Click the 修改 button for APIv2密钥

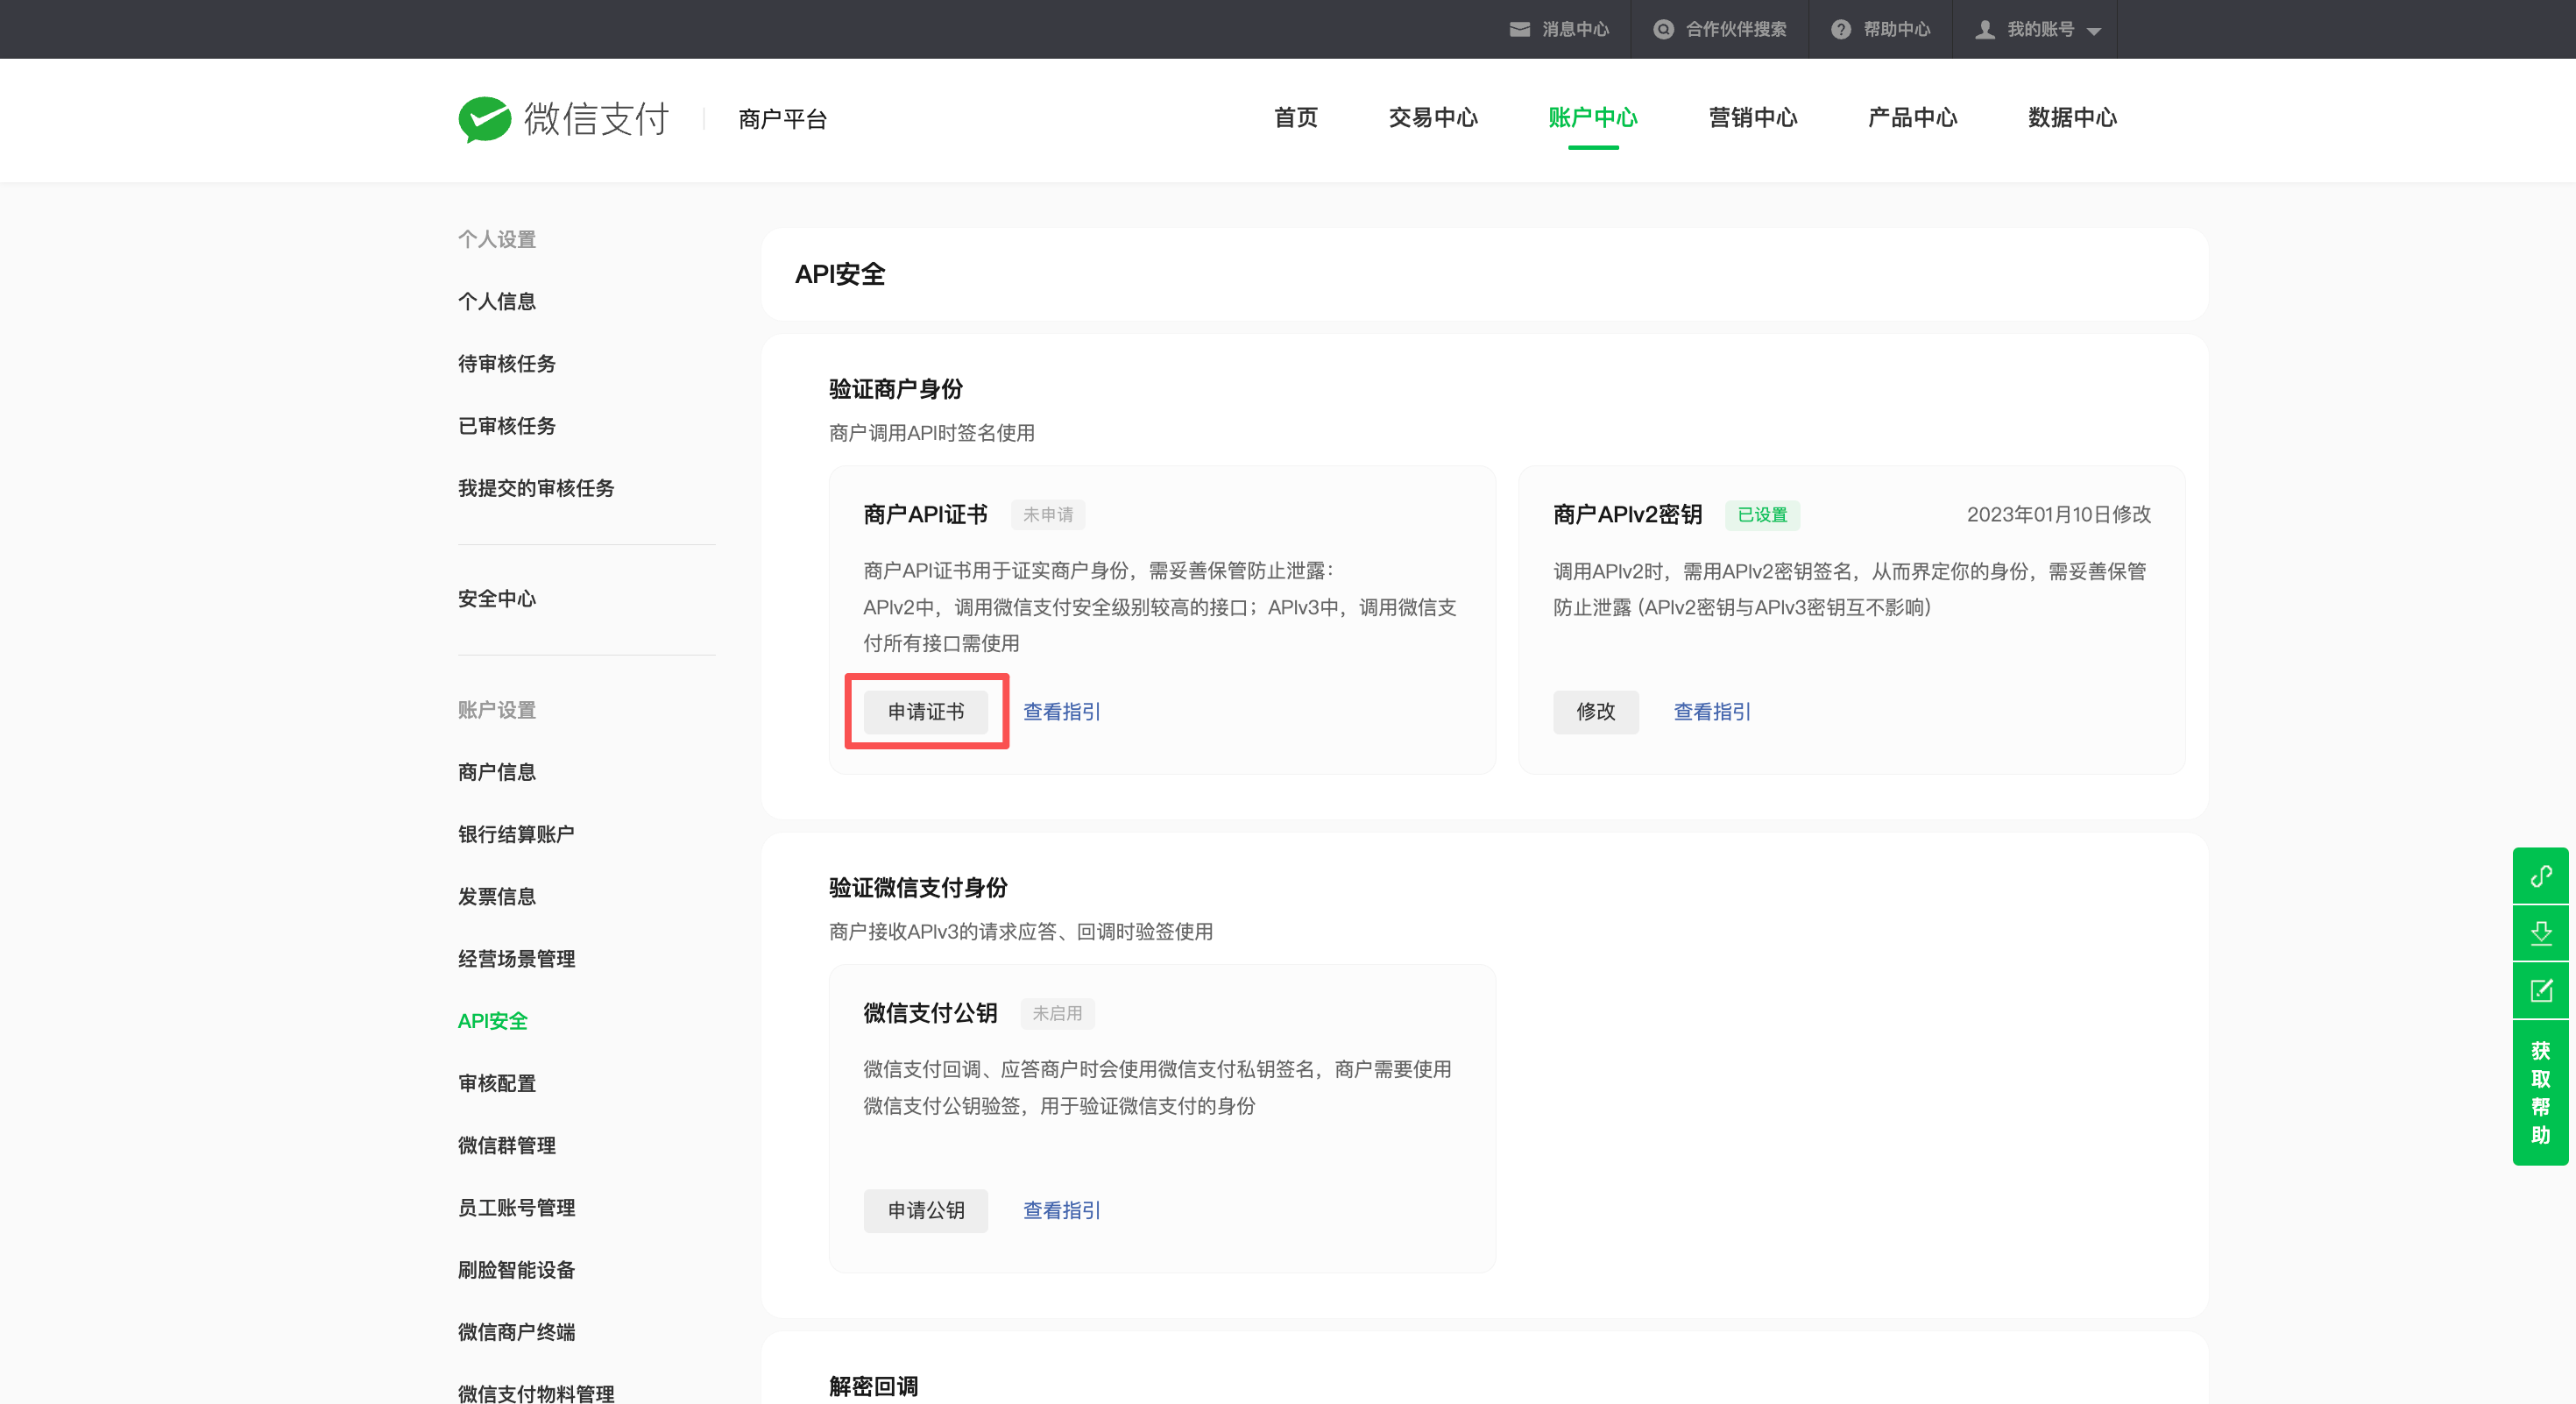(1595, 711)
